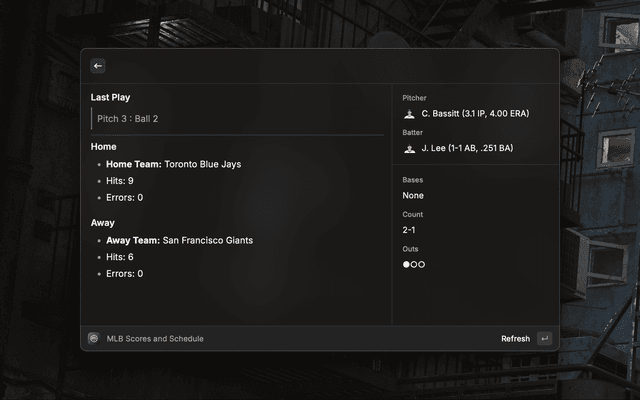The height and width of the screenshot is (400, 640).
Task: Select San Francisco Giants away team entry
Action: coord(180,240)
